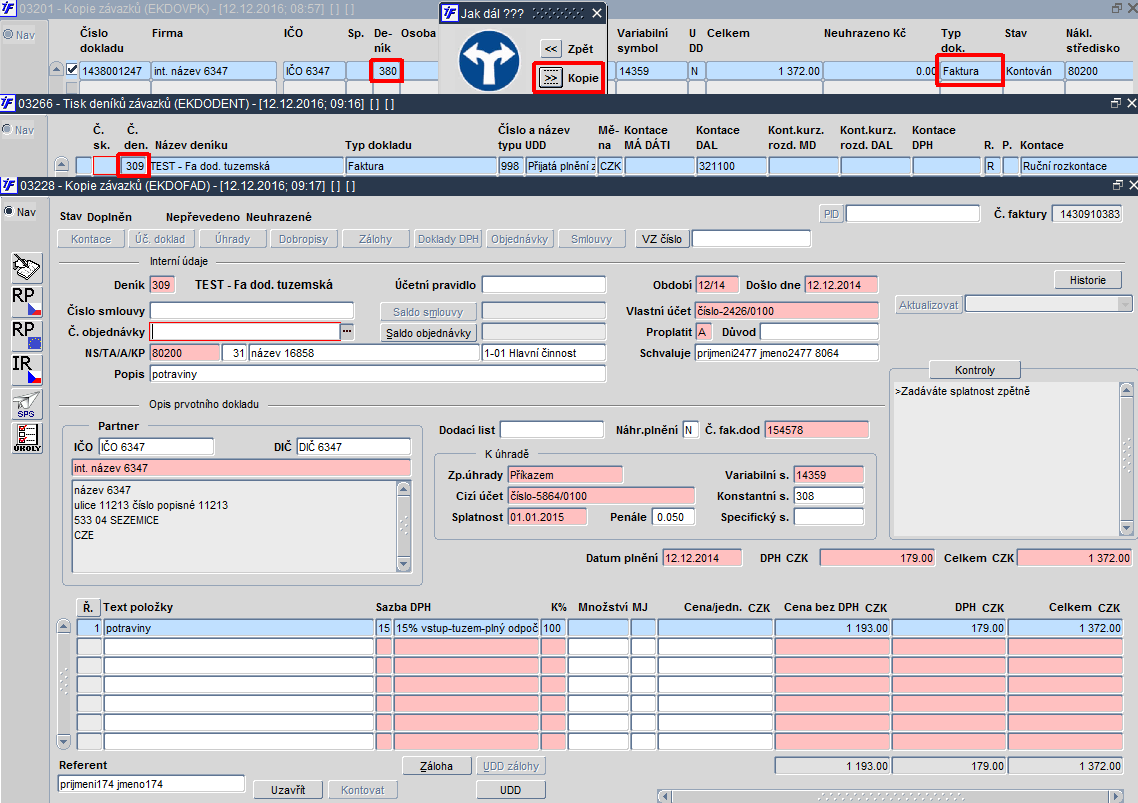Click the Č. objednávky input field
Screen dimensions: 1138x803
point(245,332)
